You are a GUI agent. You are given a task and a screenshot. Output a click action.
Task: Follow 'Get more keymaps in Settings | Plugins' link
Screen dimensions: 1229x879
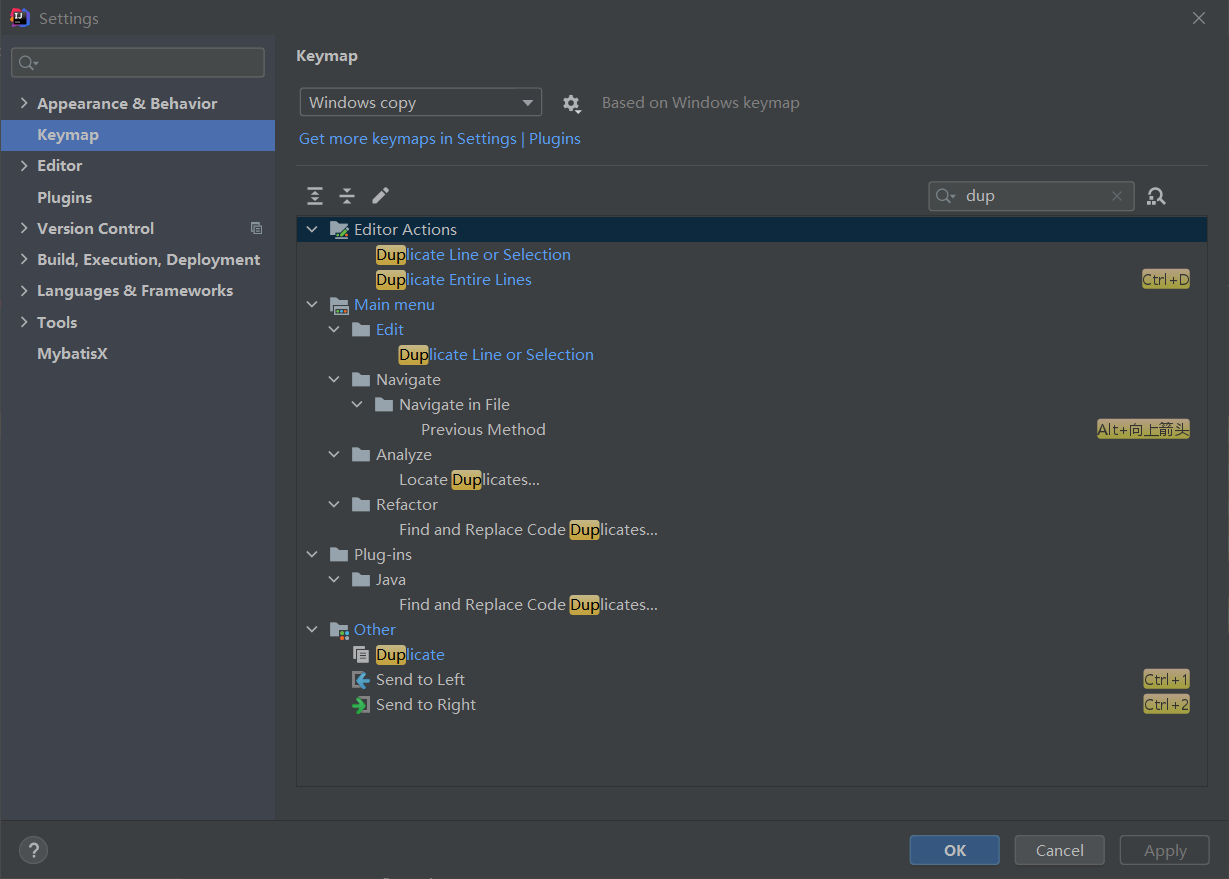(x=440, y=138)
